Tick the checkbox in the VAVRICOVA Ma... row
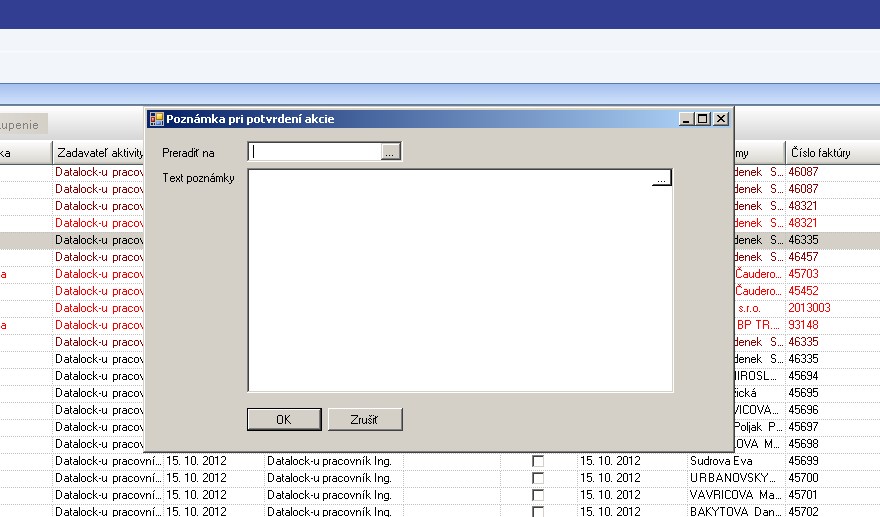This screenshot has width=880, height=517. coord(538,495)
